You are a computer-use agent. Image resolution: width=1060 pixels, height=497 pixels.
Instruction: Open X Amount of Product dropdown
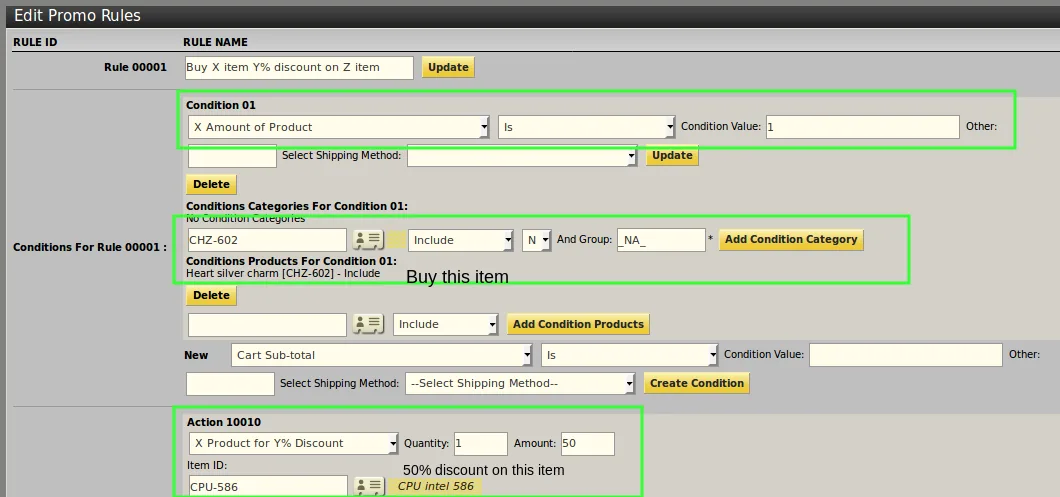tap(339, 126)
